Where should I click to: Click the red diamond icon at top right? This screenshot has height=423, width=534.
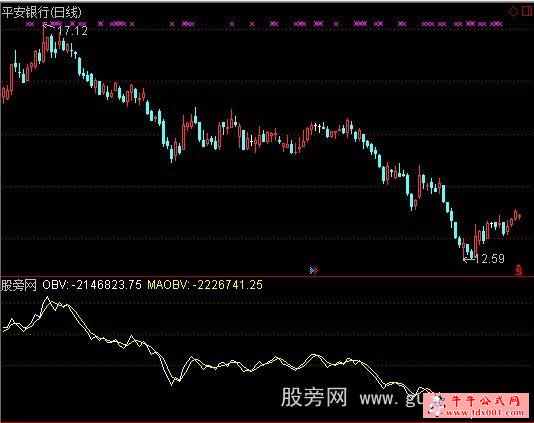tap(513, 12)
